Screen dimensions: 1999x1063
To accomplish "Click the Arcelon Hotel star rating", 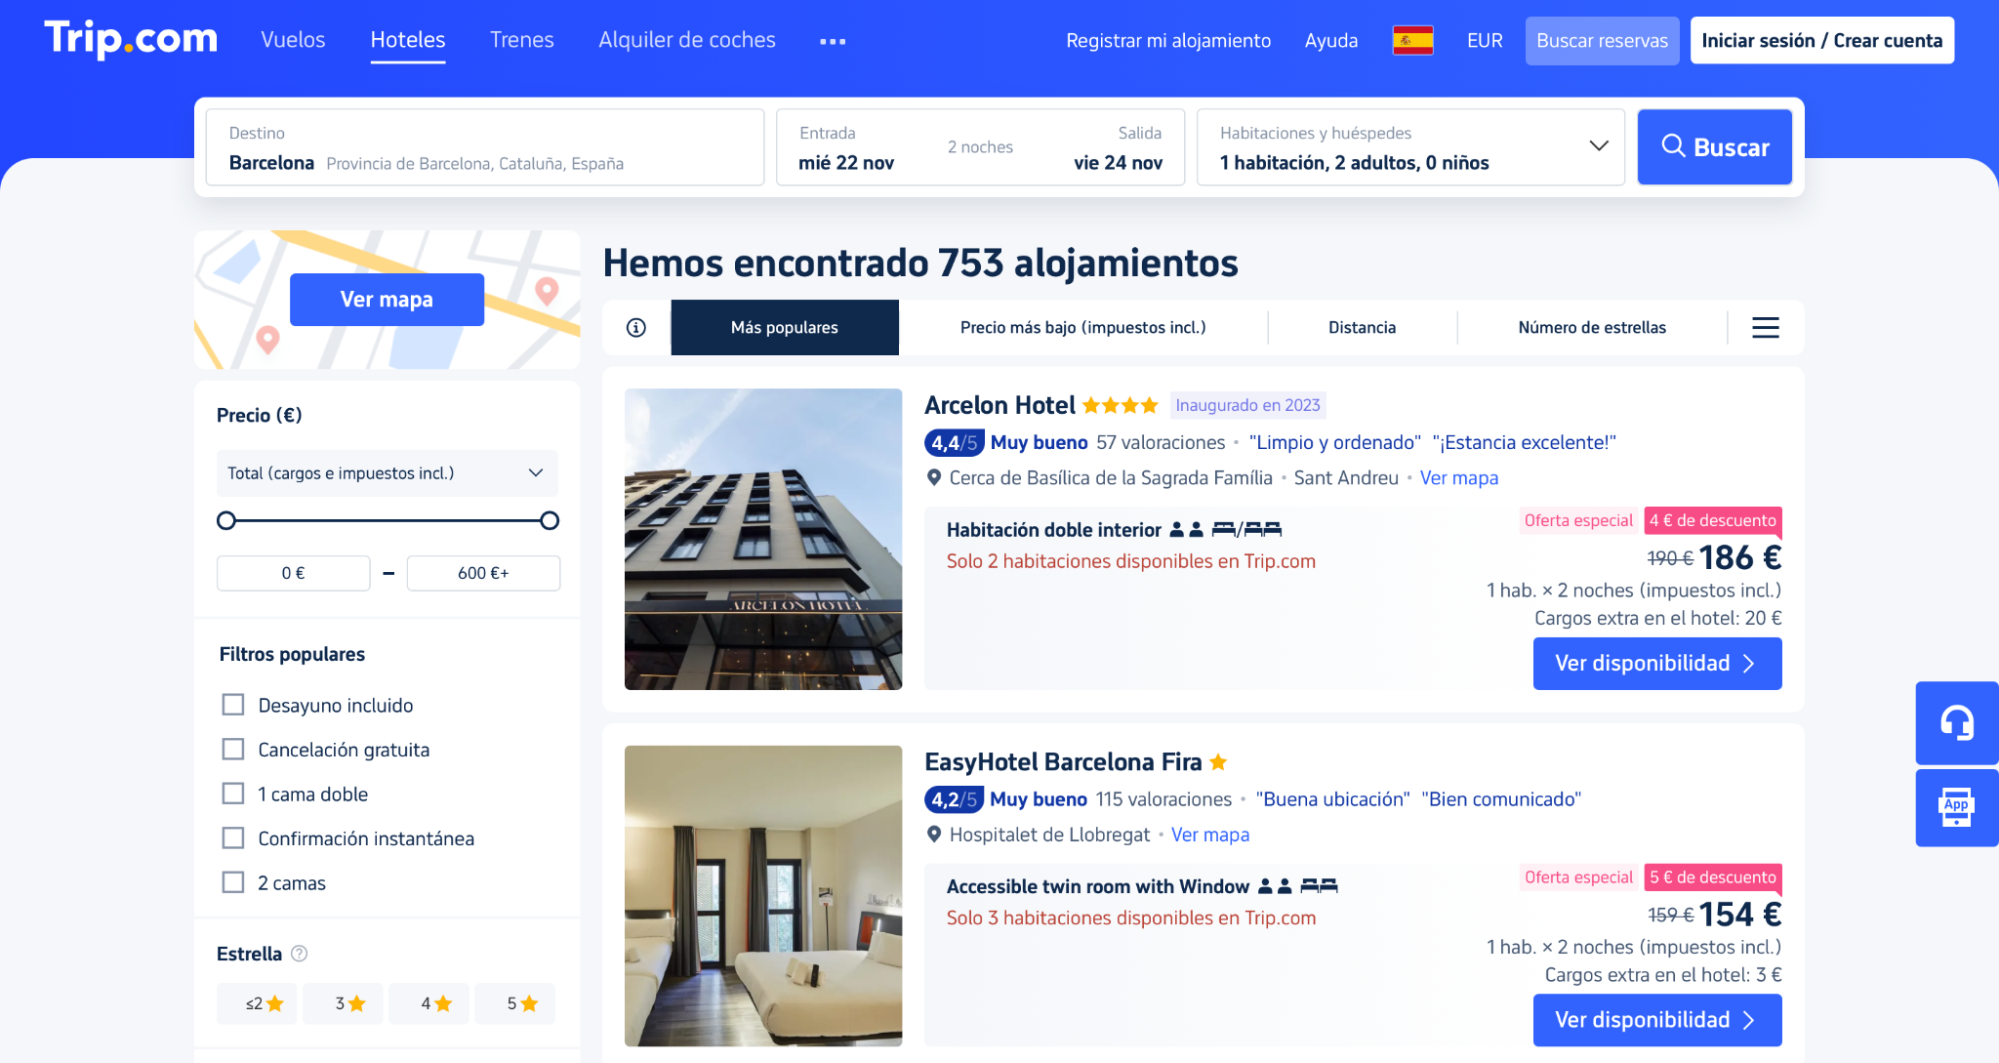I will (x=1120, y=405).
